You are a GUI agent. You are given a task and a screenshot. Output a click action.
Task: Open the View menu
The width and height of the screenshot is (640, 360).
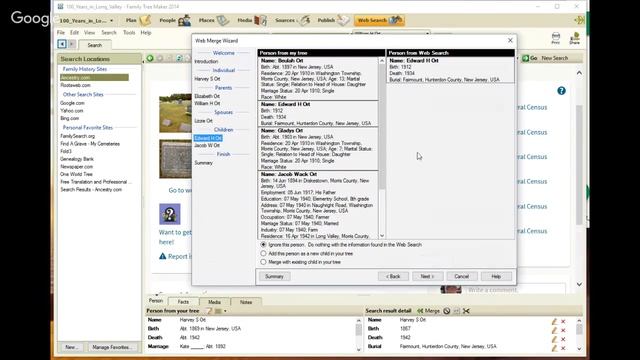point(89,33)
